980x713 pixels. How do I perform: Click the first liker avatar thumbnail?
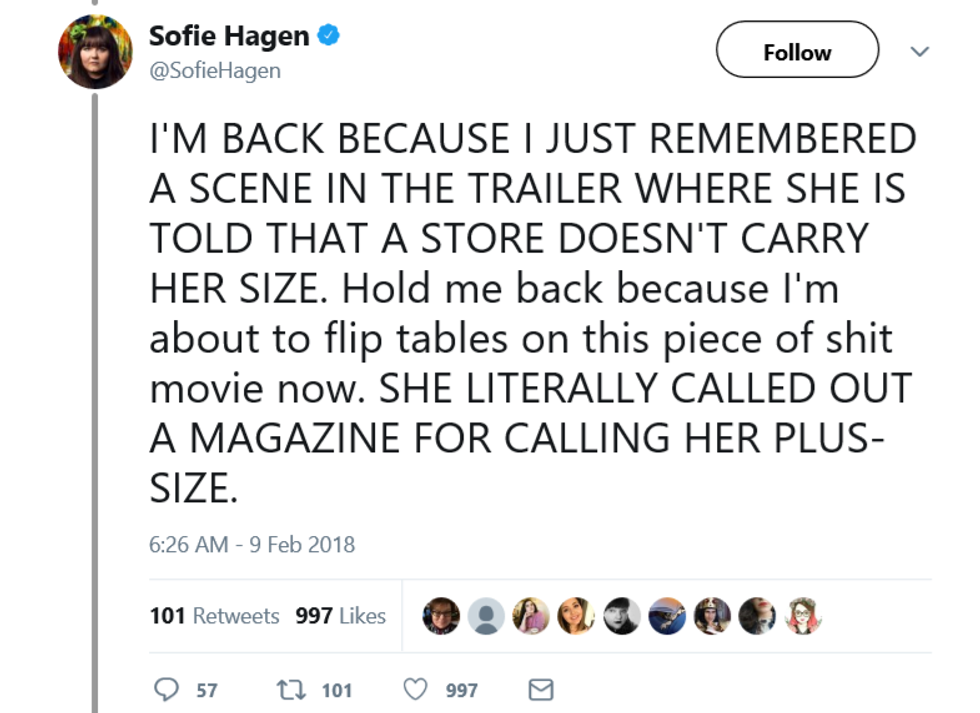[441, 616]
